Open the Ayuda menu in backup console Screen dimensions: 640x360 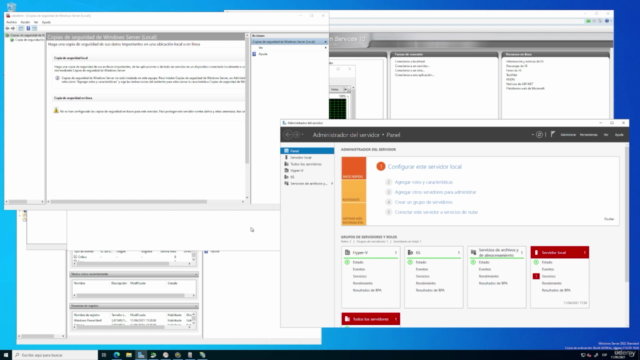coord(46,22)
